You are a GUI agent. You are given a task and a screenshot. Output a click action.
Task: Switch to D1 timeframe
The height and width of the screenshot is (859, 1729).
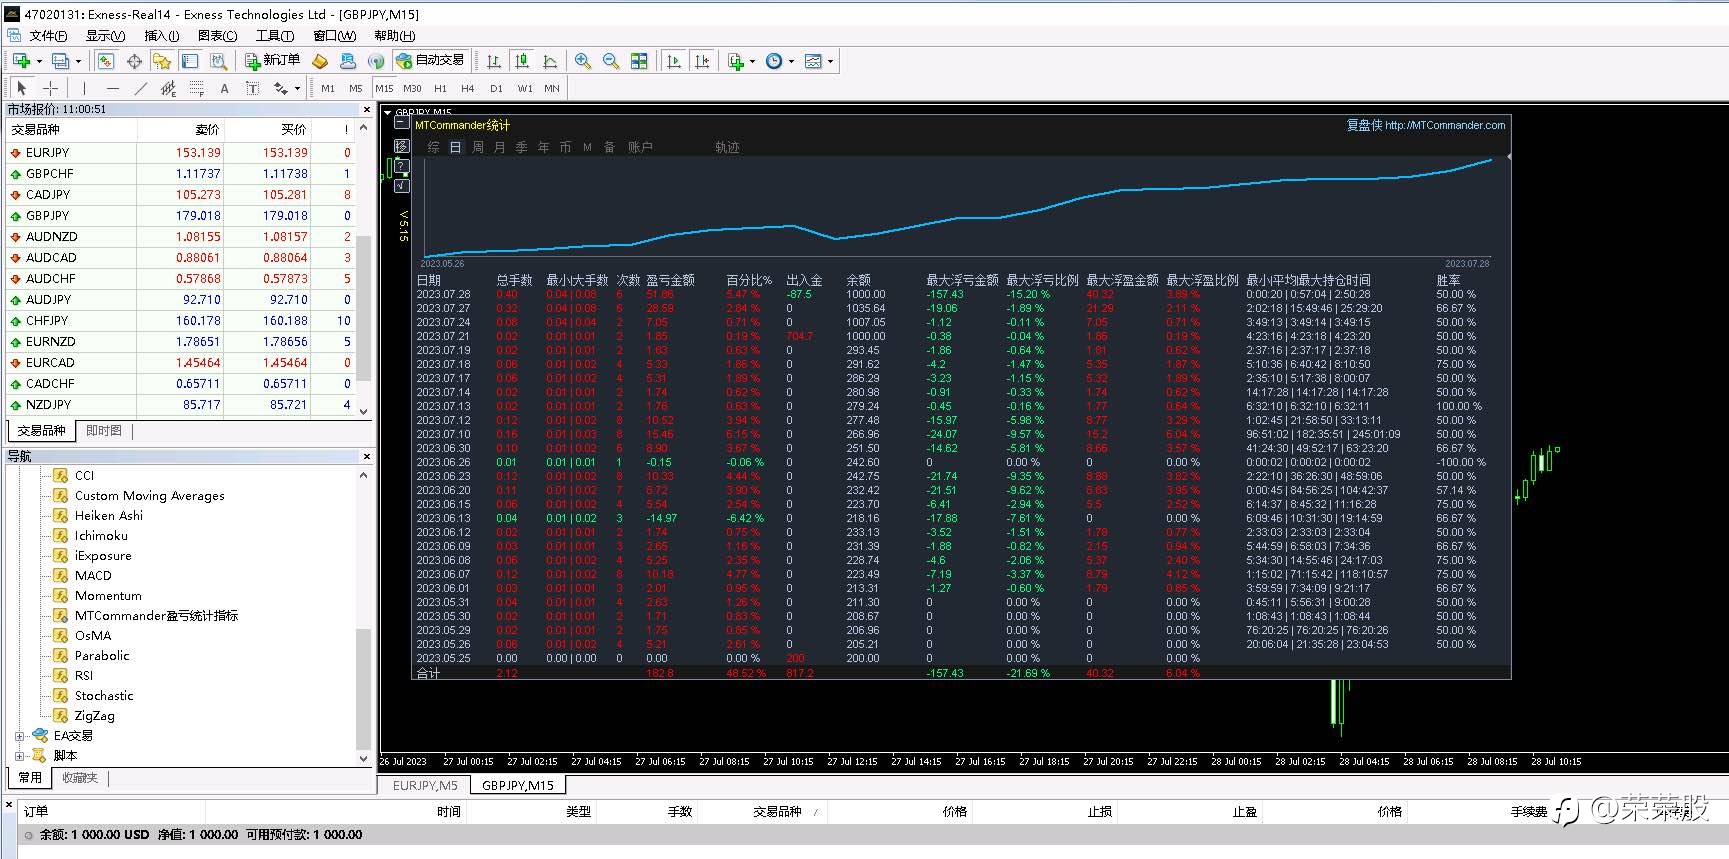coord(496,88)
